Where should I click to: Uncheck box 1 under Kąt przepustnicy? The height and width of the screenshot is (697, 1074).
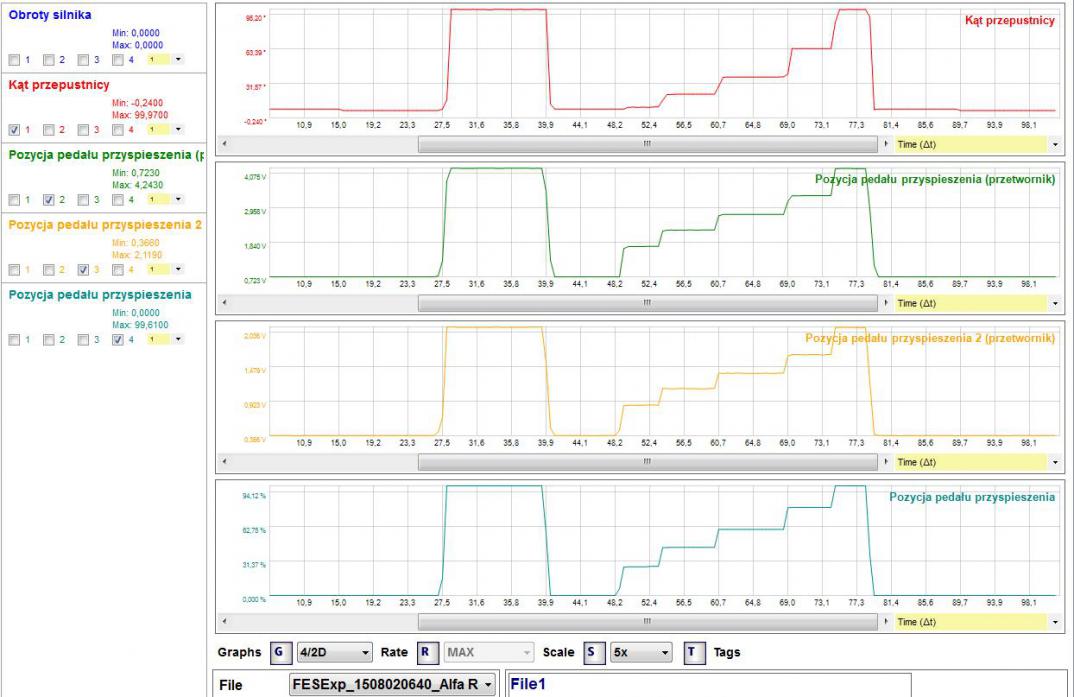tap(14, 130)
